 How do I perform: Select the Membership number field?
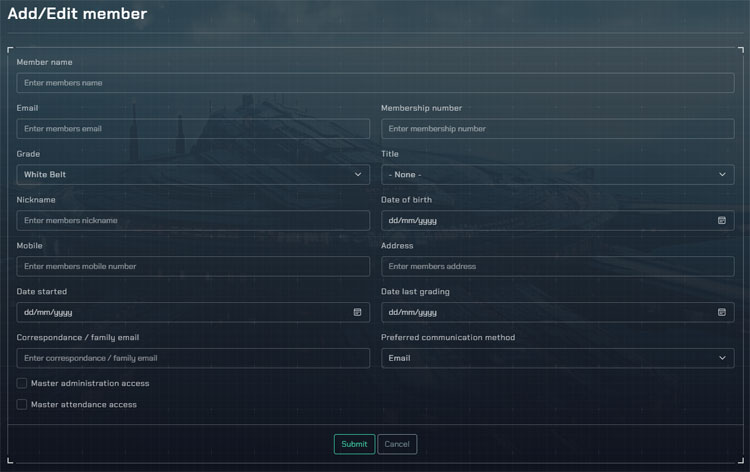(x=557, y=129)
